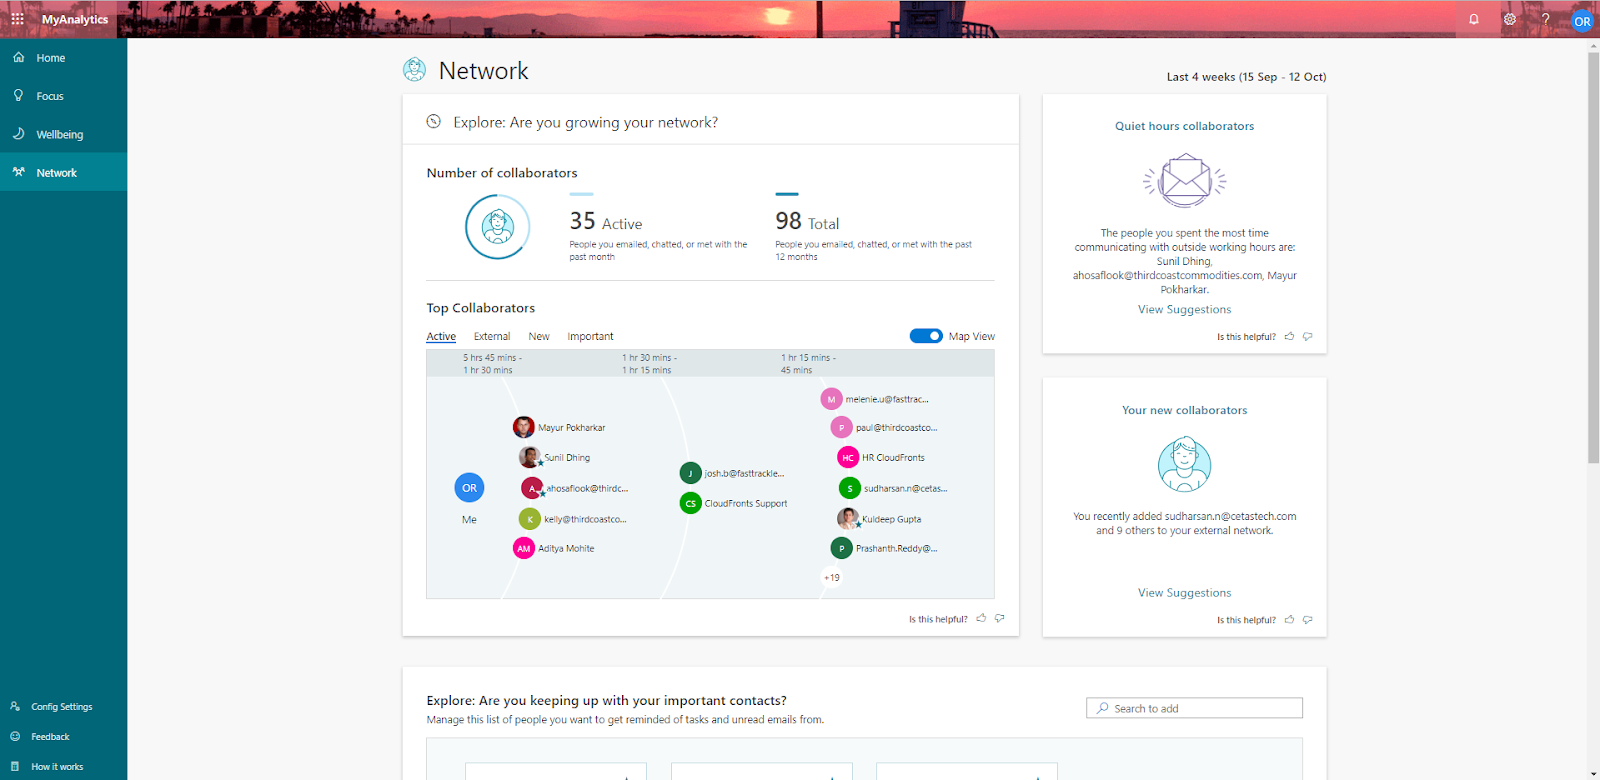
Task: View Suggestions for new collaborators
Action: [x=1184, y=593]
